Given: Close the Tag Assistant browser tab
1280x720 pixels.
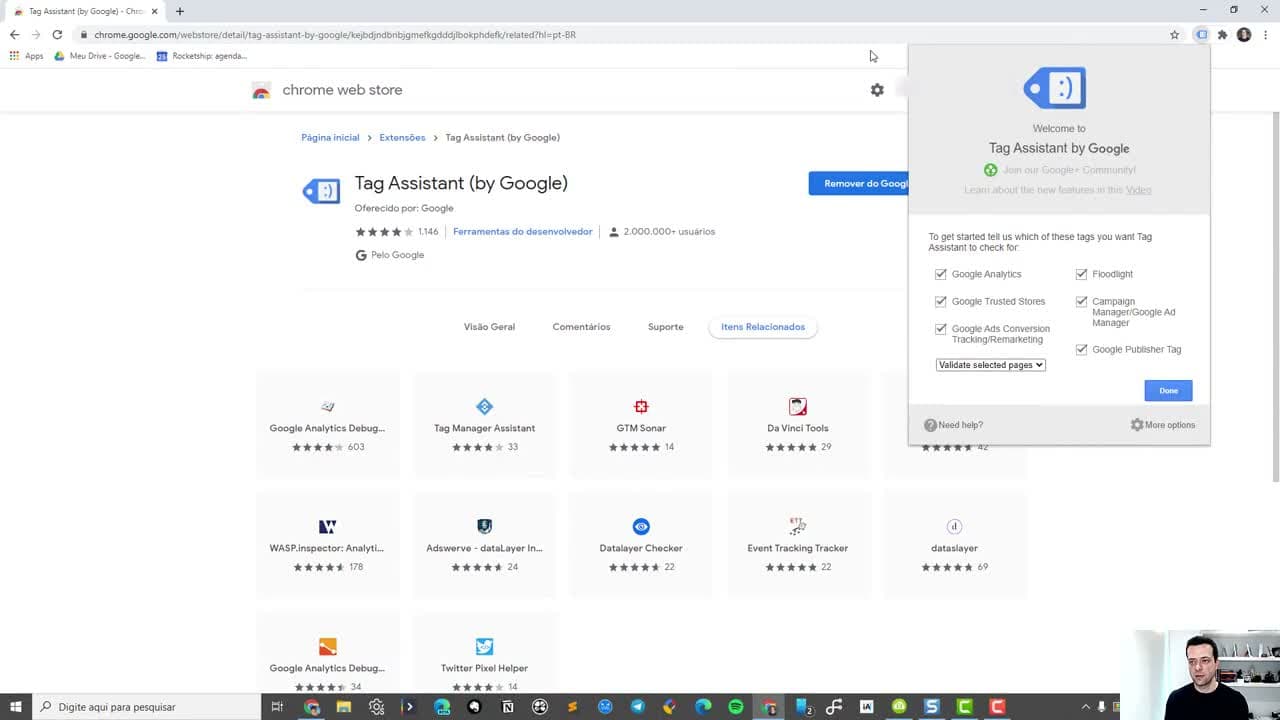Looking at the screenshot, I should (x=154, y=11).
